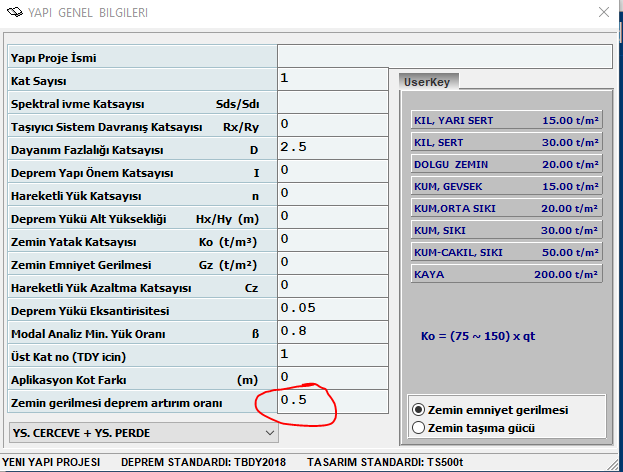
Task: Select KAYA 200.00 t/m² preset
Action: tap(505, 274)
